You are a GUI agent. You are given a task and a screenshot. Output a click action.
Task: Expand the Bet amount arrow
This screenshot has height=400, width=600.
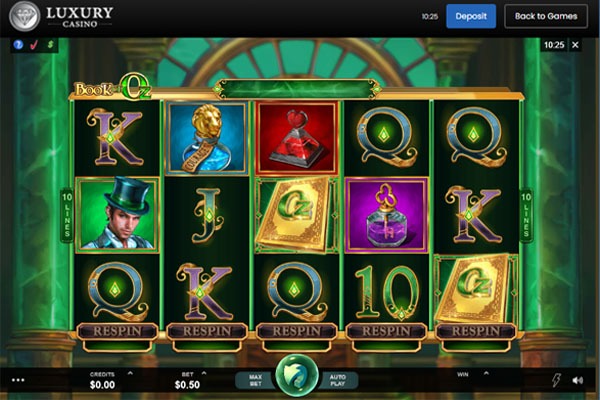coord(204,373)
